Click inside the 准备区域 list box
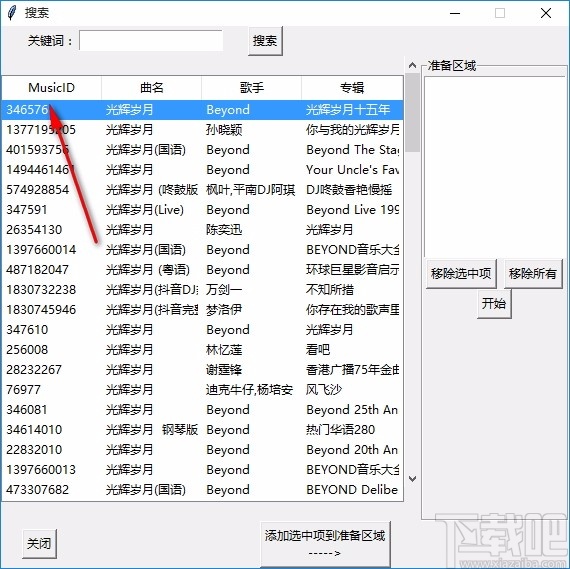This screenshot has height=569, width=570. pos(494,167)
